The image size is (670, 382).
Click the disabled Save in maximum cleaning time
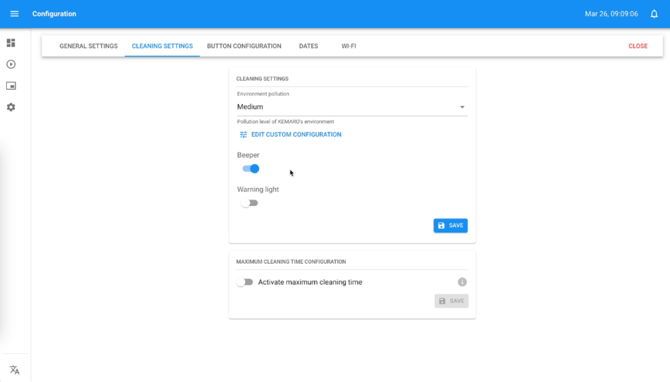click(451, 301)
